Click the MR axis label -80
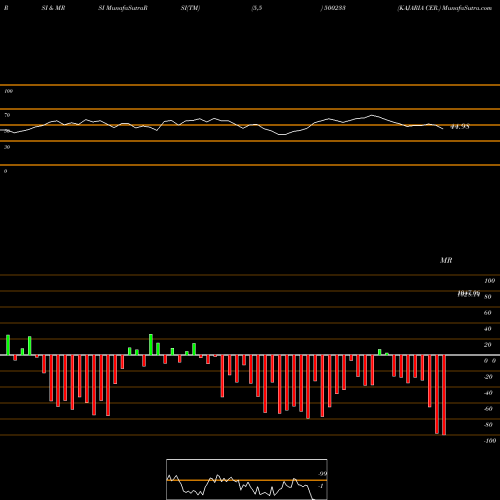500x500 pixels. [488, 425]
